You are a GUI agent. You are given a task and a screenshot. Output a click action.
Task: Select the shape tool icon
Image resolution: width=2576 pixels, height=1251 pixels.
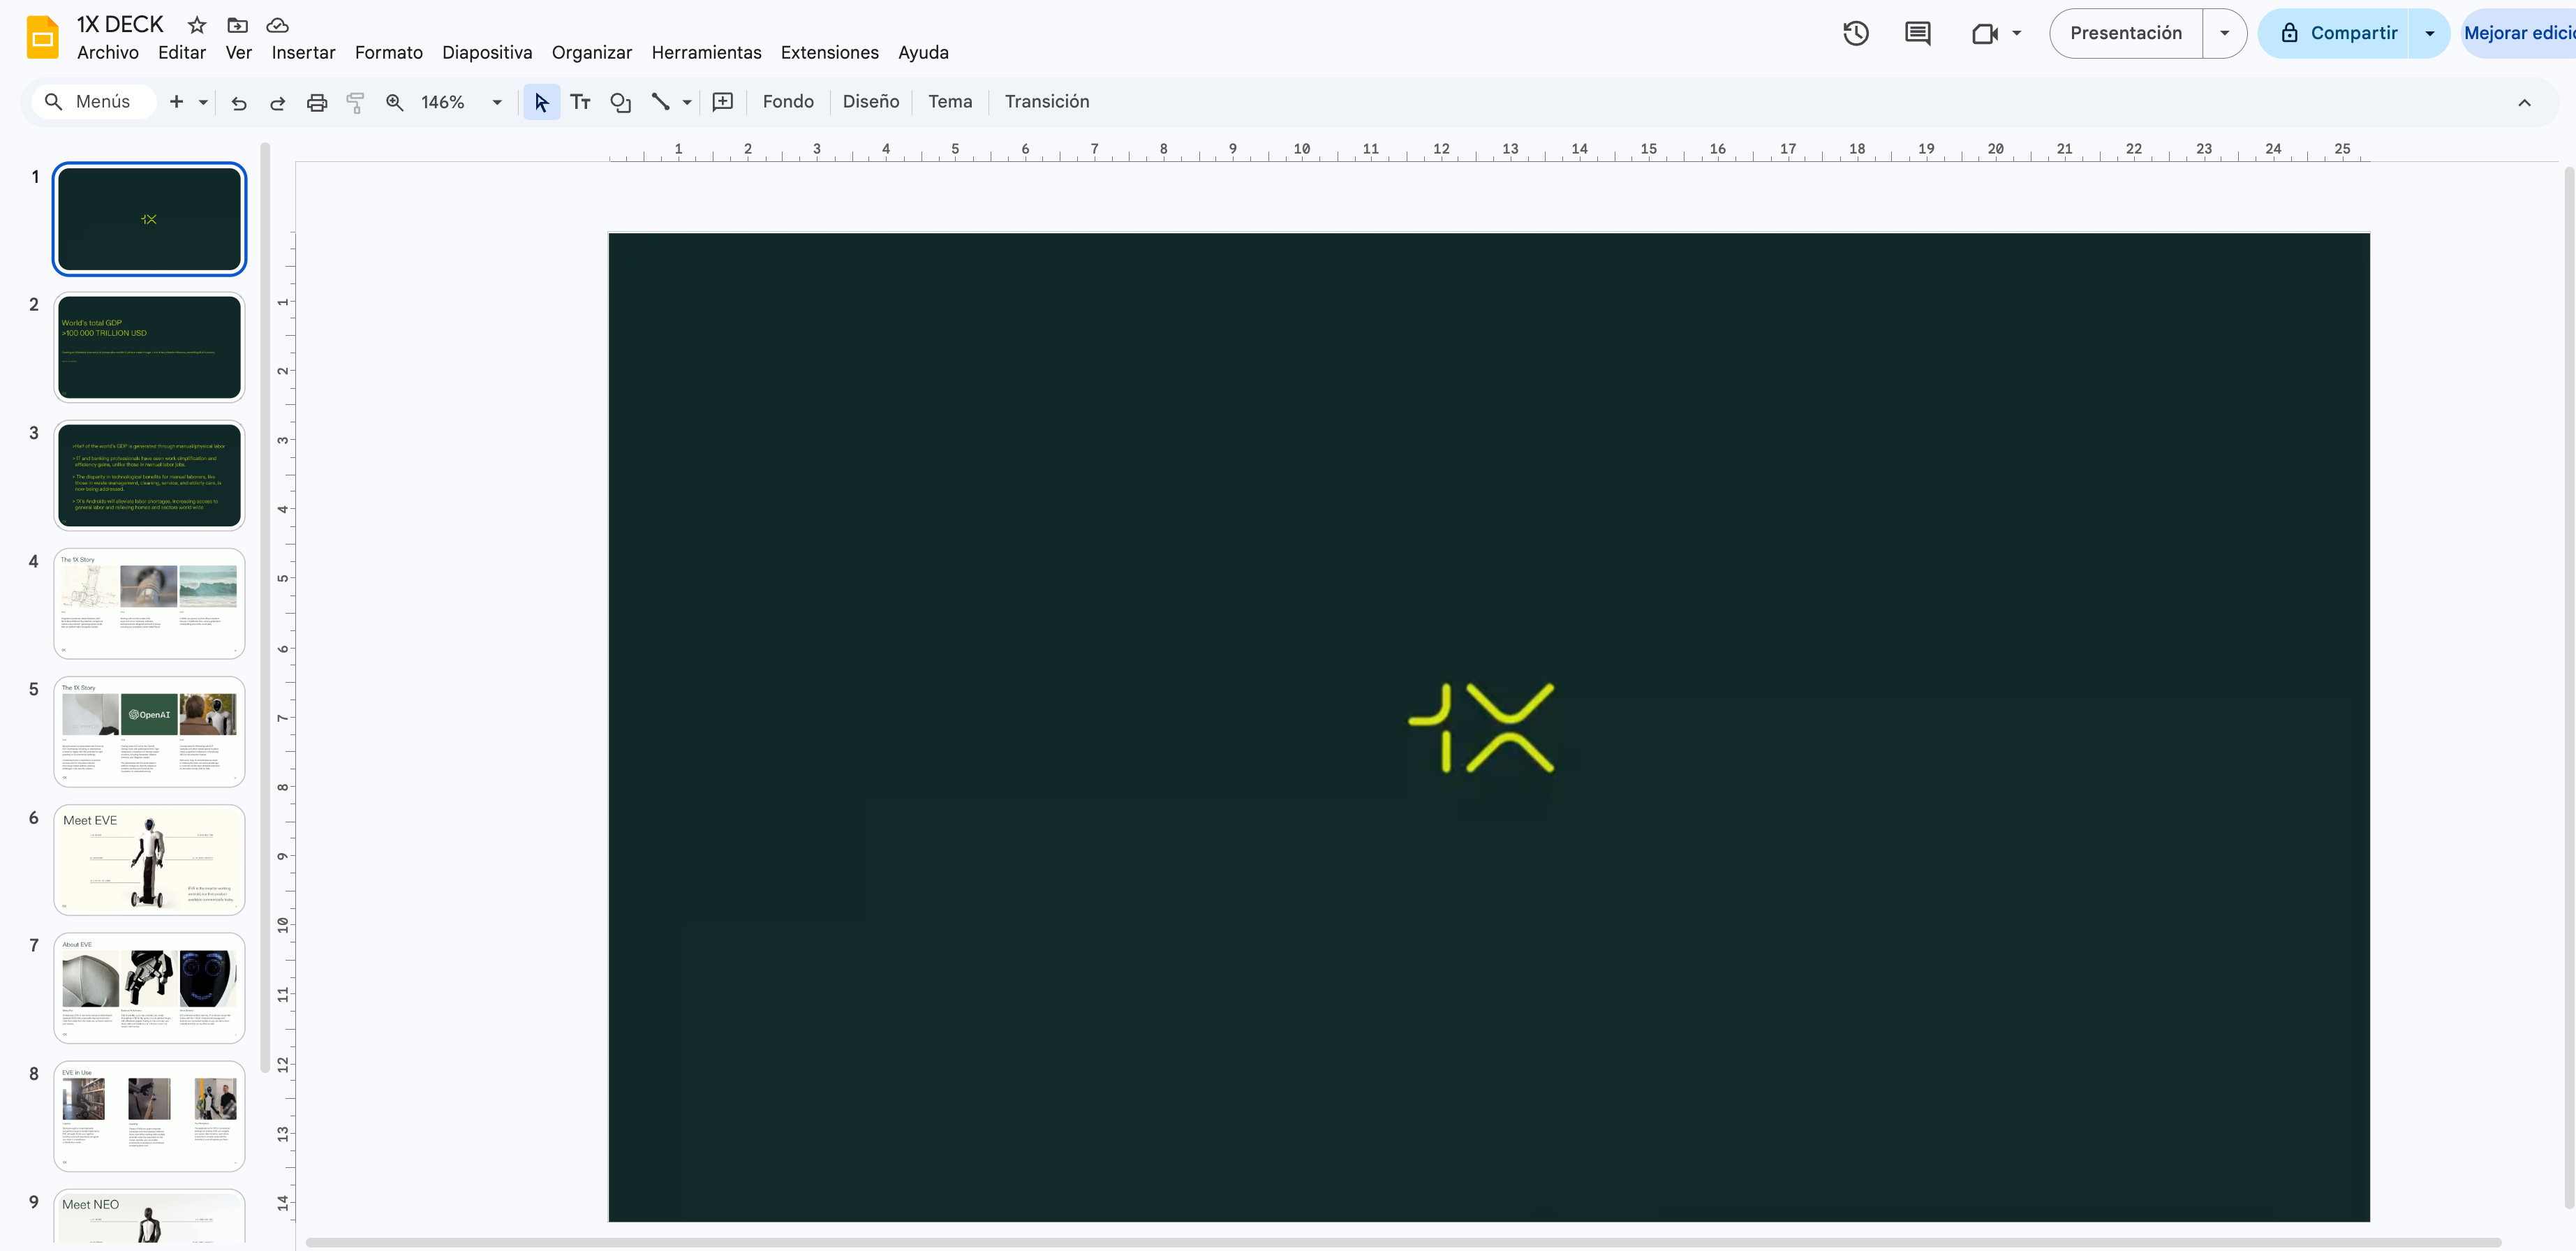(620, 102)
